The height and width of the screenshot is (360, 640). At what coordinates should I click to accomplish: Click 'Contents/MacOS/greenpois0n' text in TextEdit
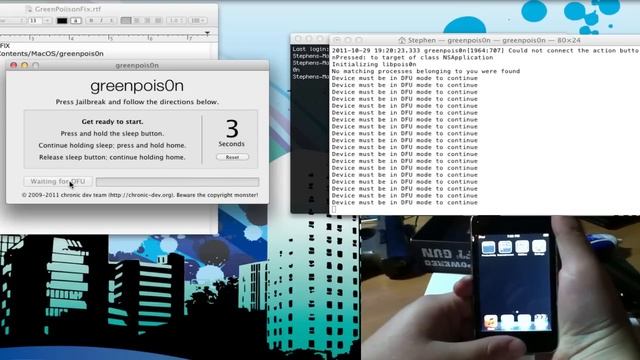pyautogui.click(x=52, y=53)
